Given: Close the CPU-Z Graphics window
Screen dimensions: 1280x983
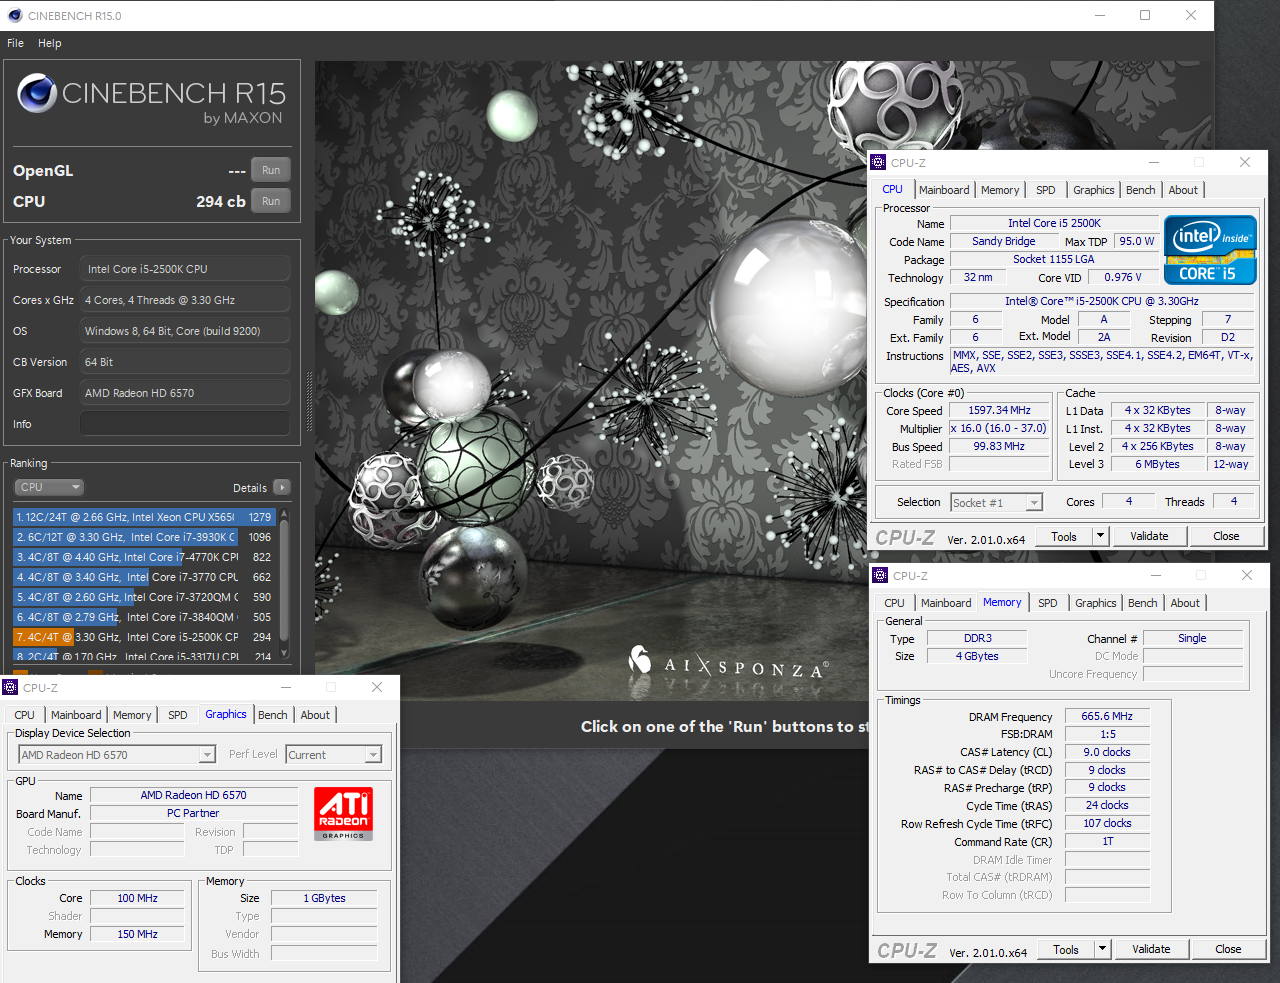Looking at the screenshot, I should pos(377,687).
